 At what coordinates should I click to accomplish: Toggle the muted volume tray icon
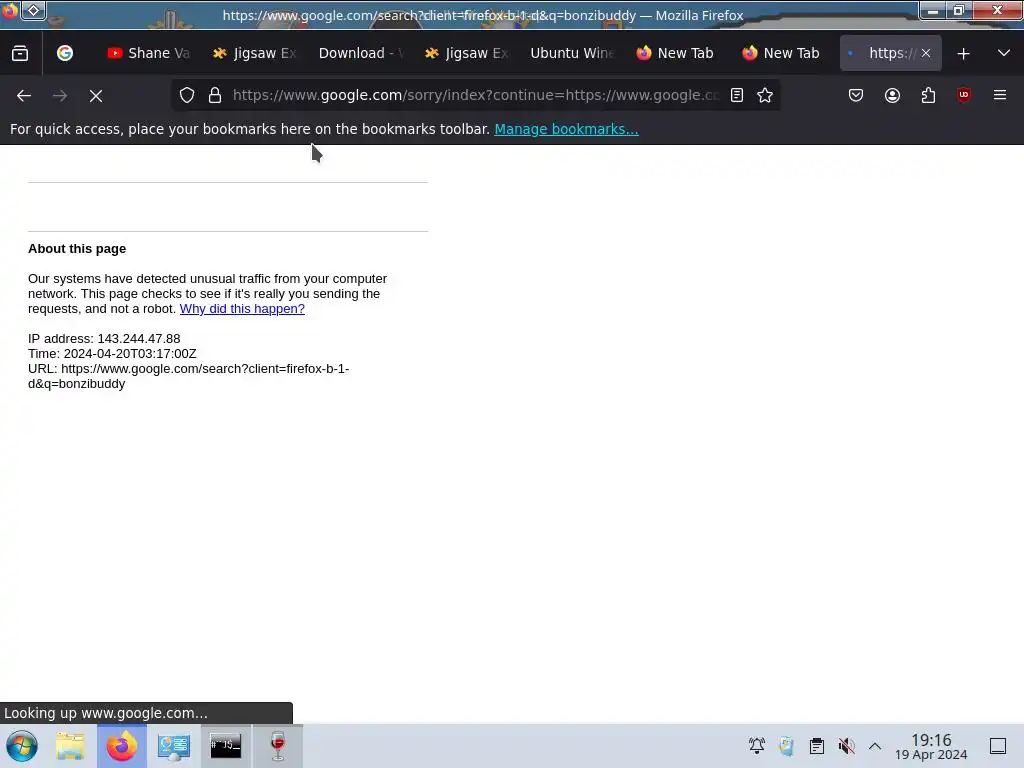click(x=846, y=746)
